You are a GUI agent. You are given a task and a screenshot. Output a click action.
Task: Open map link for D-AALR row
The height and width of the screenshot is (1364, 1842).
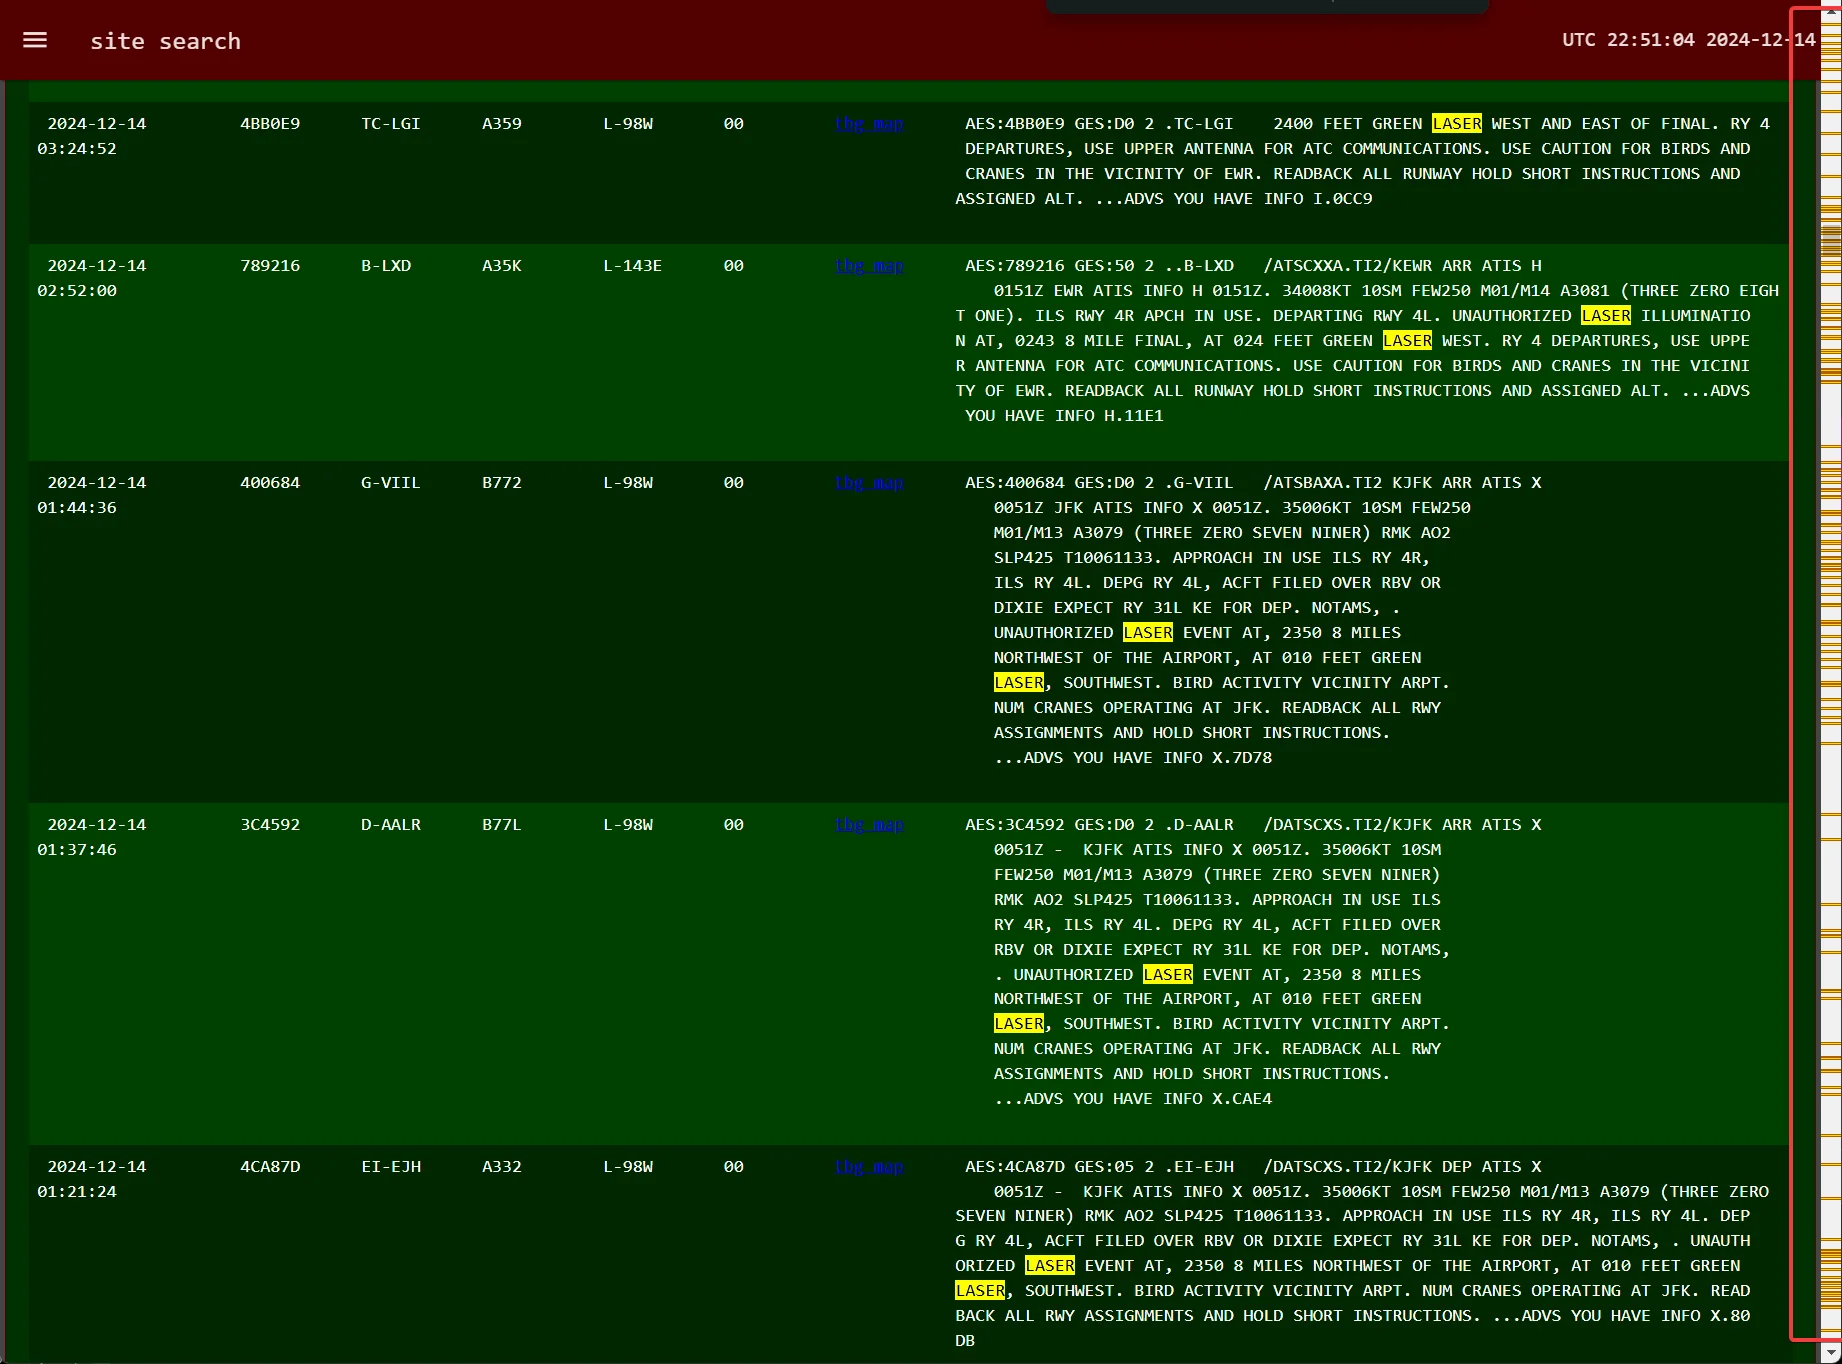tap(888, 825)
